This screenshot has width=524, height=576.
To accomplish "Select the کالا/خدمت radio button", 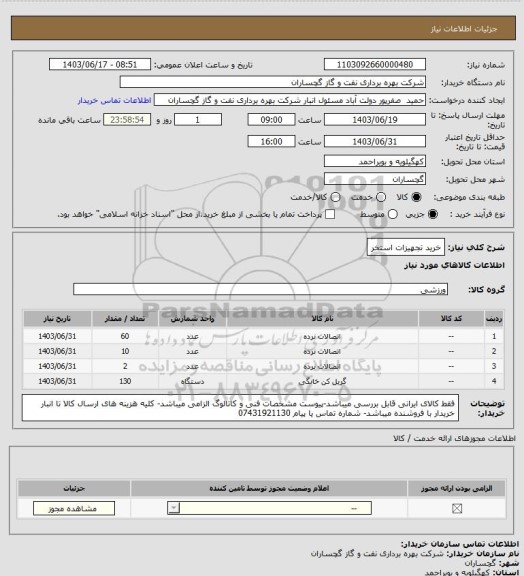I will [x=335, y=197].
